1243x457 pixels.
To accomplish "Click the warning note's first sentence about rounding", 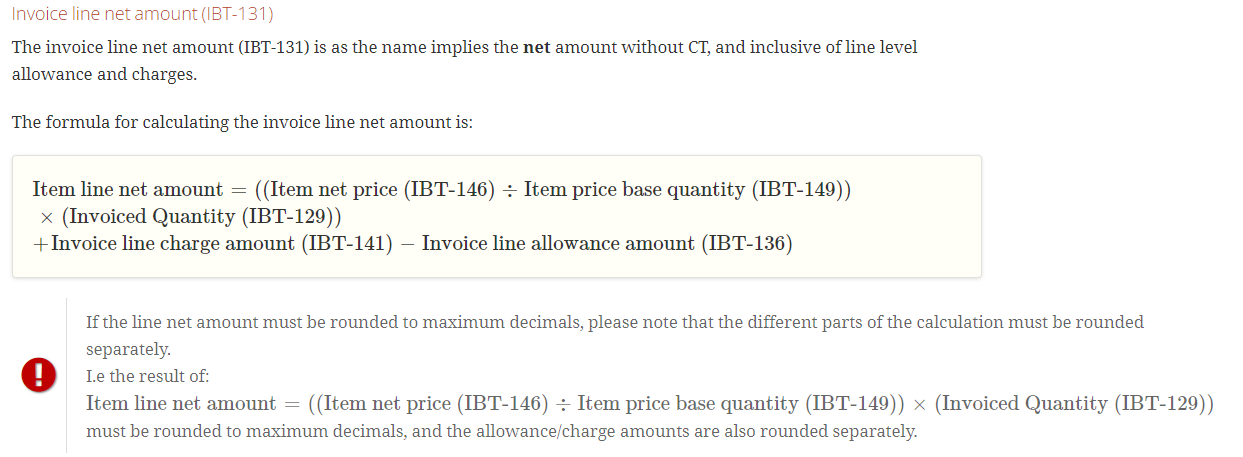I will 615,335.
